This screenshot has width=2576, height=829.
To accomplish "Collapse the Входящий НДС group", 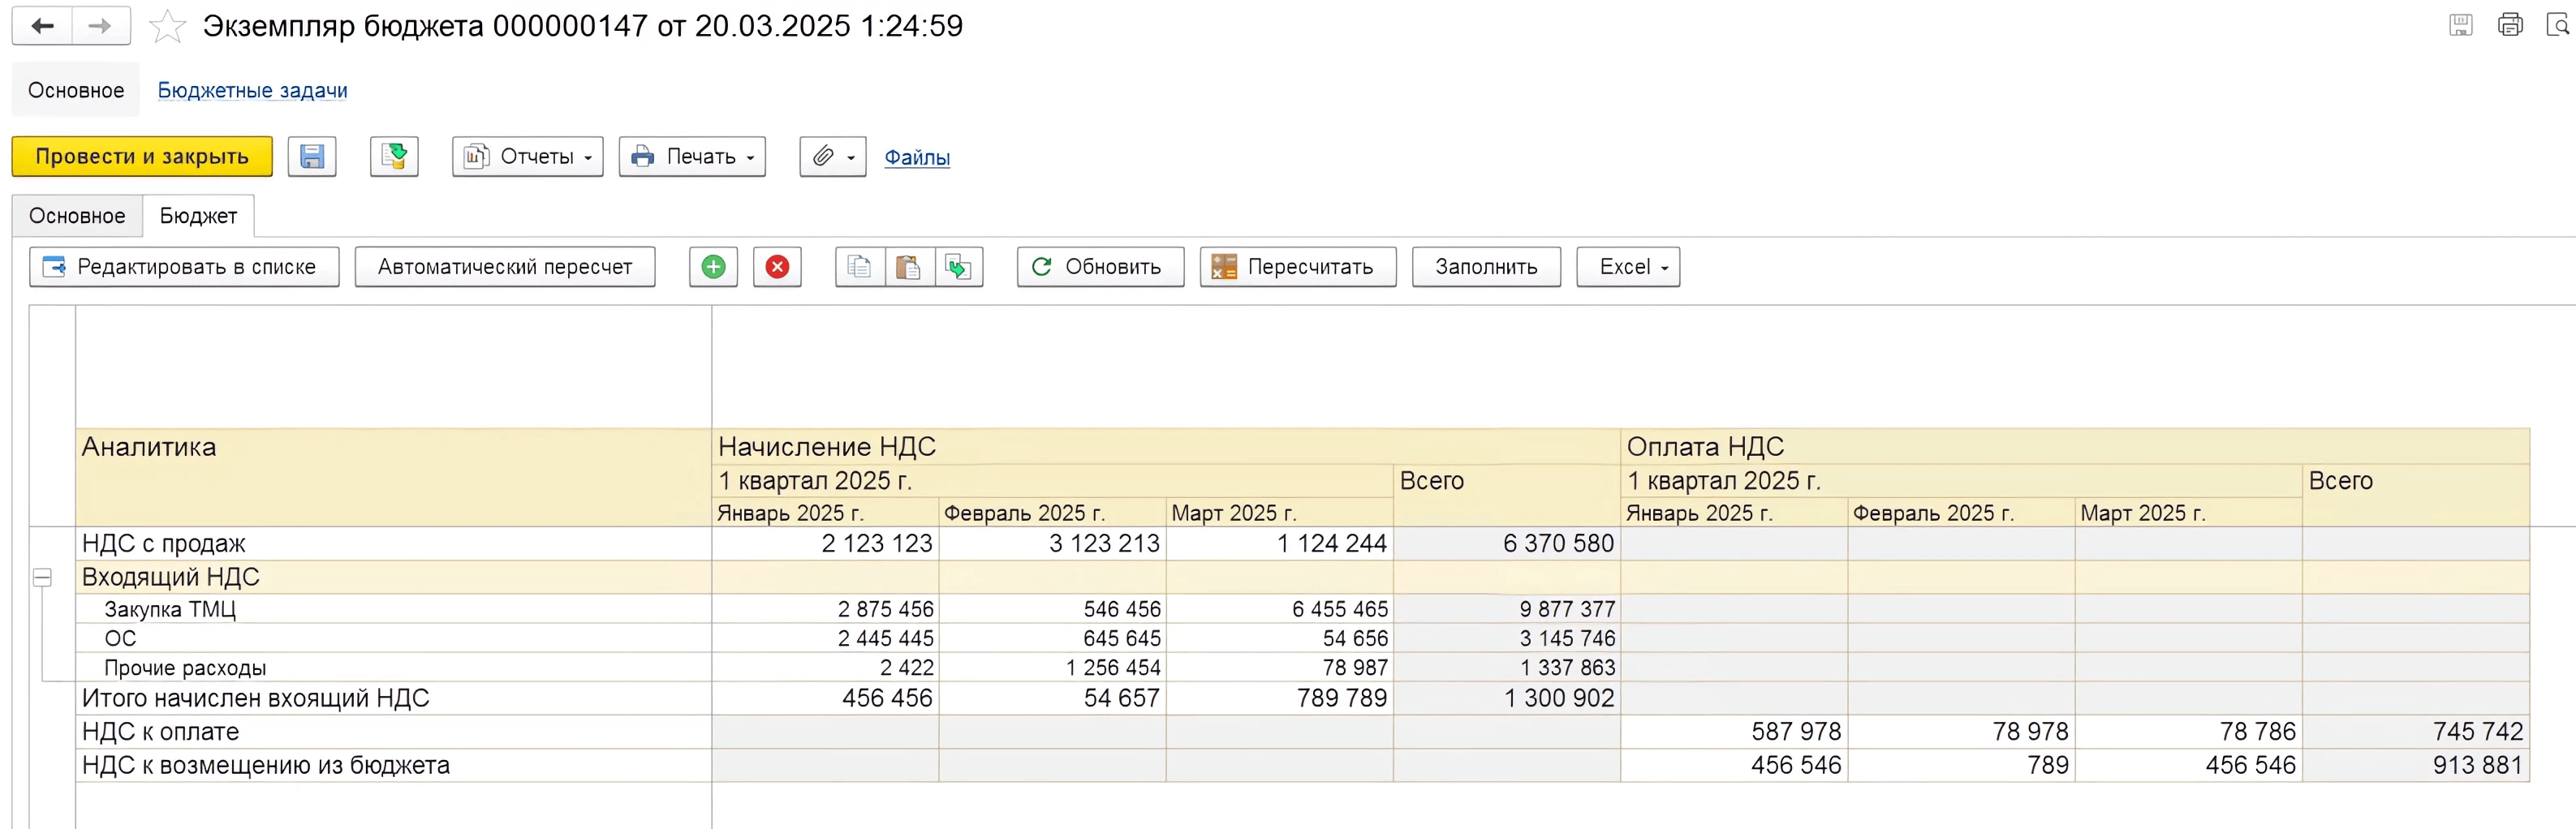I will coord(42,578).
